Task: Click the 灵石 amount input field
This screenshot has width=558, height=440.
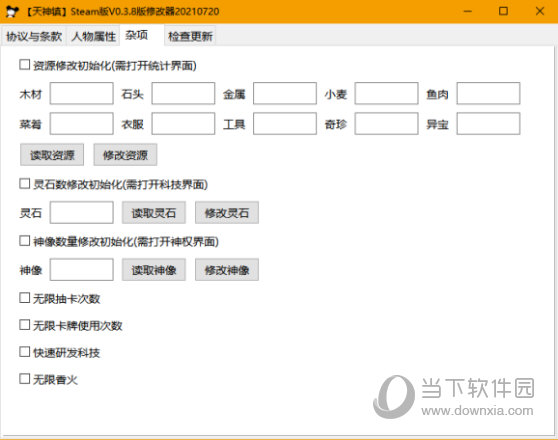Action: coord(81,213)
